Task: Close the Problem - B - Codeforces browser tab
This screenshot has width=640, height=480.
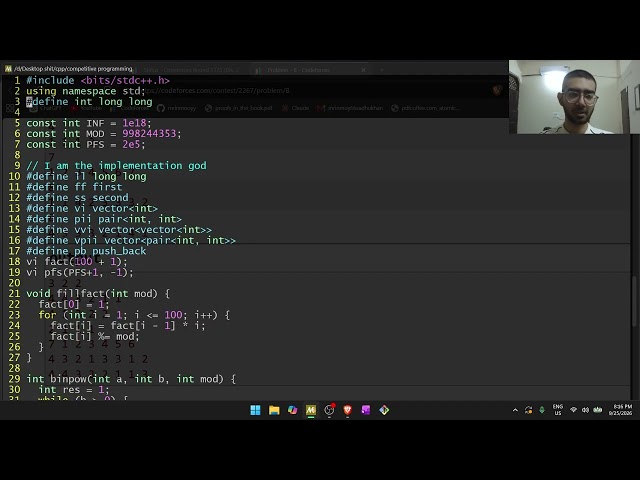Action: pyautogui.click(x=363, y=70)
